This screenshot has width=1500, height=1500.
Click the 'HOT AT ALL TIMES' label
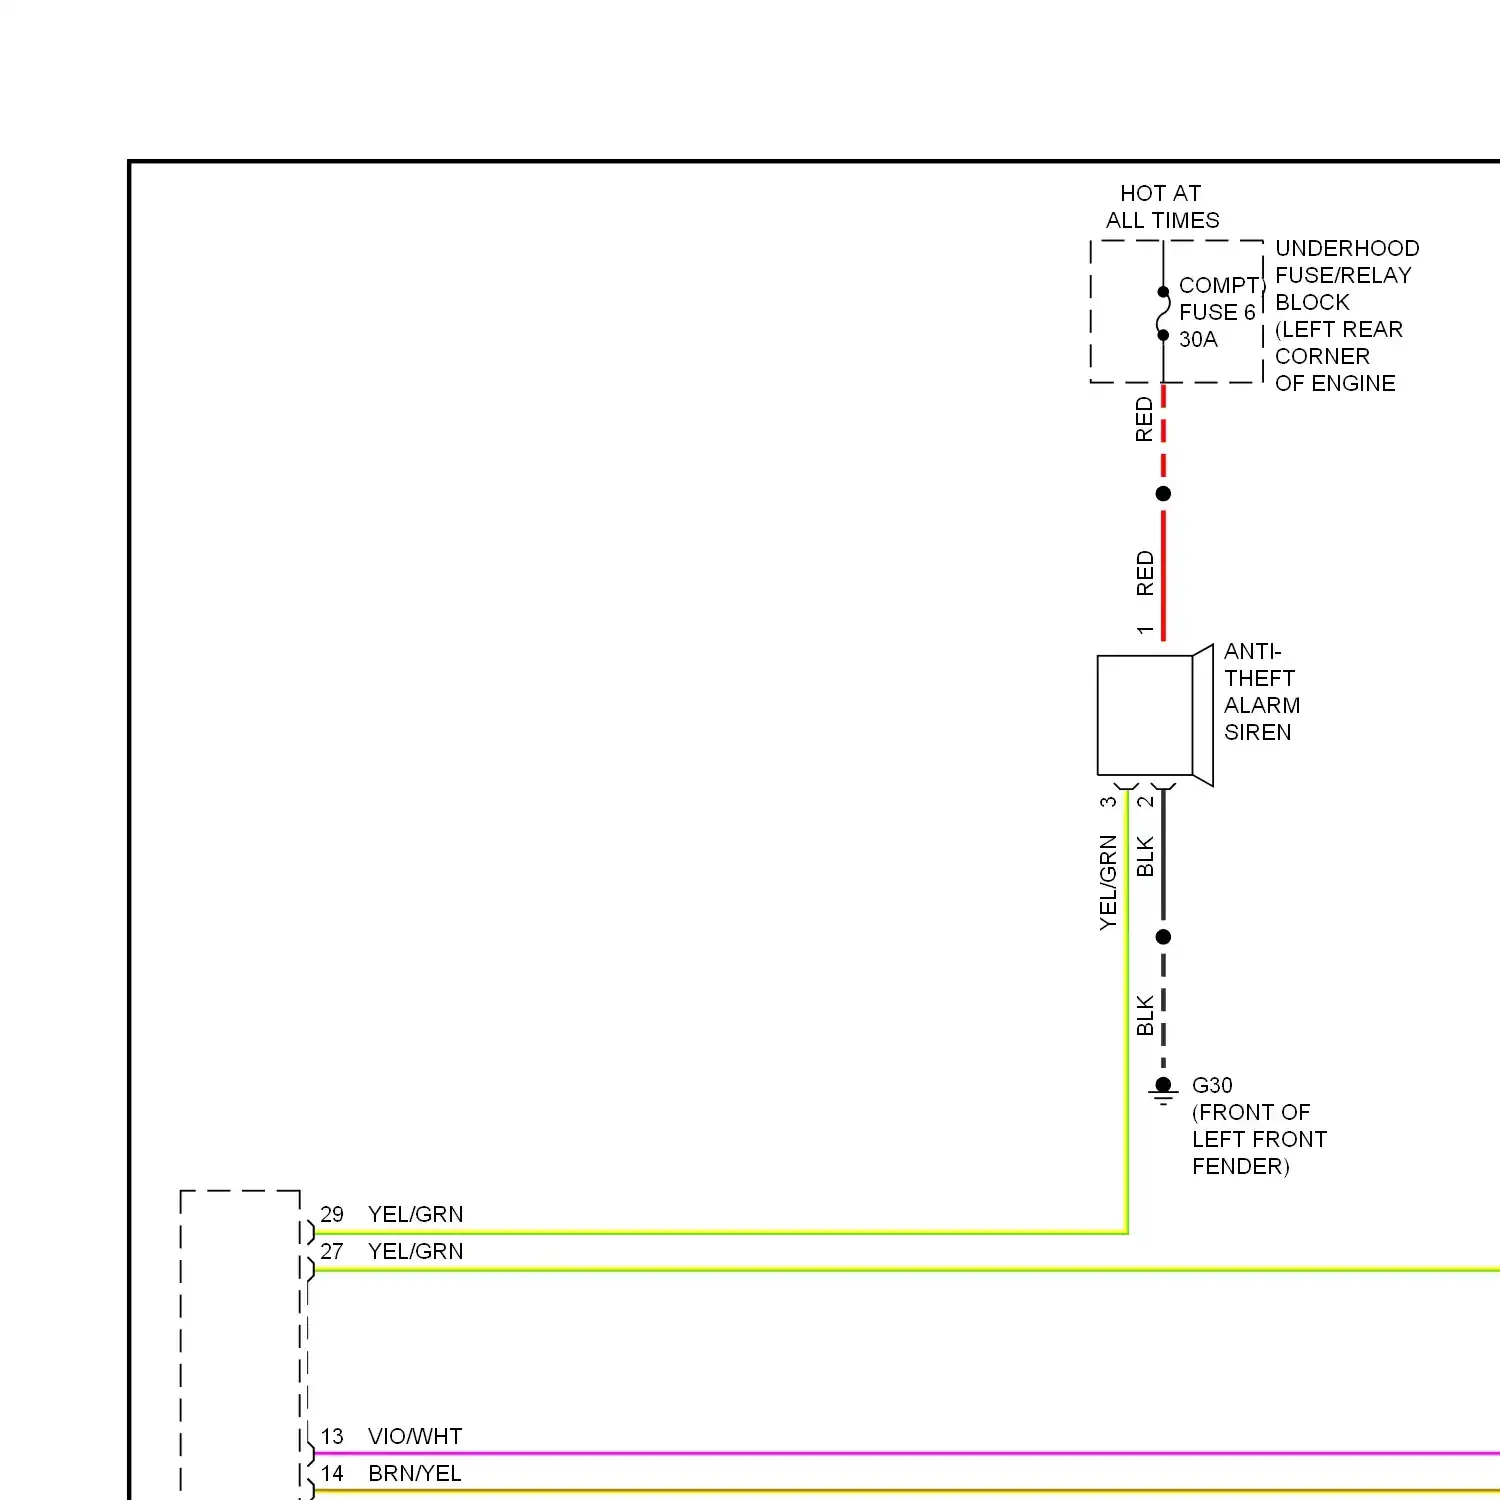pyautogui.click(x=1162, y=207)
